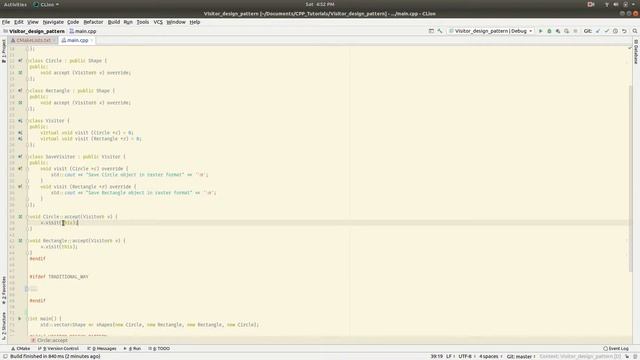640x360 pixels.
Task: Open Search Everywhere magnifier icon
Action: pyautogui.click(x=635, y=31)
